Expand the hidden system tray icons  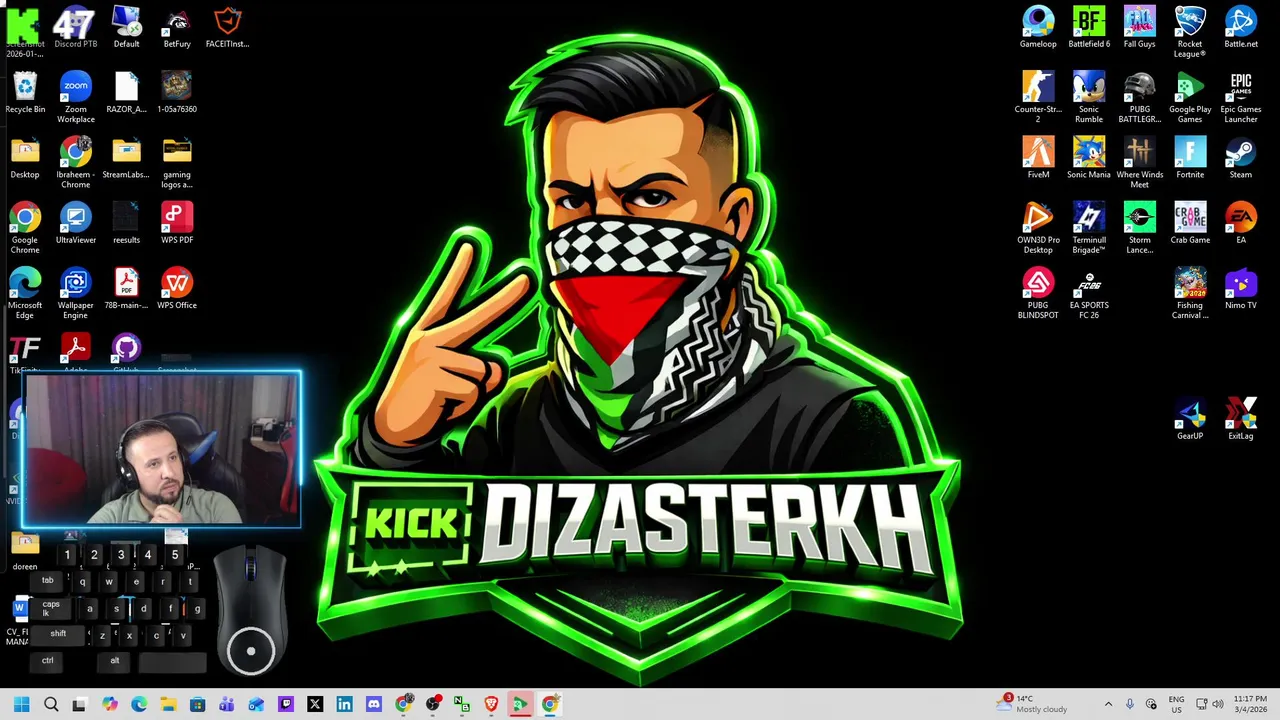[1108, 704]
